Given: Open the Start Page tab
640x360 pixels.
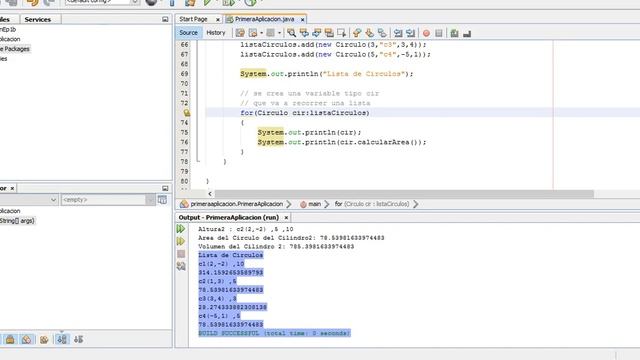Looking at the screenshot, I should click(193, 19).
